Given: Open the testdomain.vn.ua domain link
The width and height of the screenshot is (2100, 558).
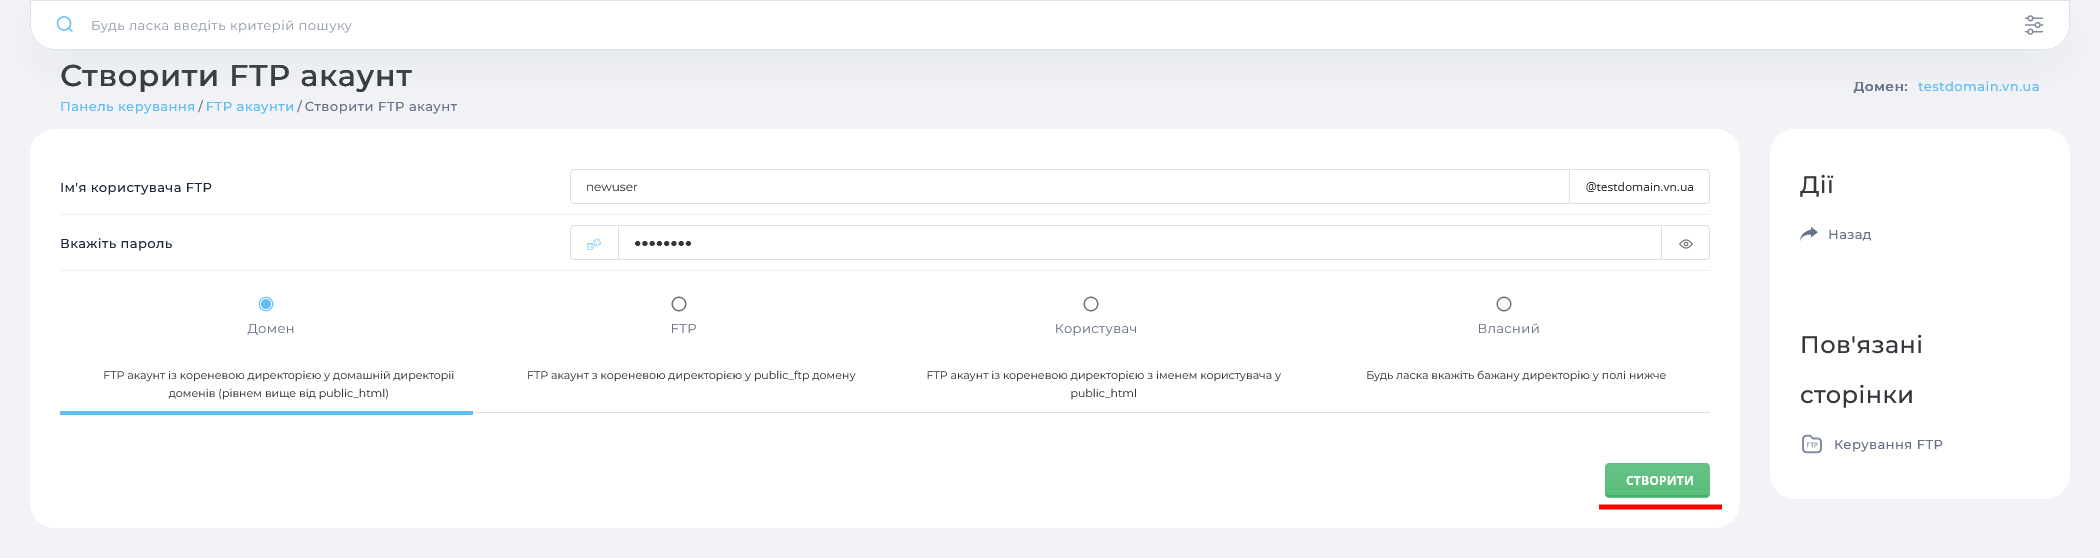Looking at the screenshot, I should [1978, 87].
